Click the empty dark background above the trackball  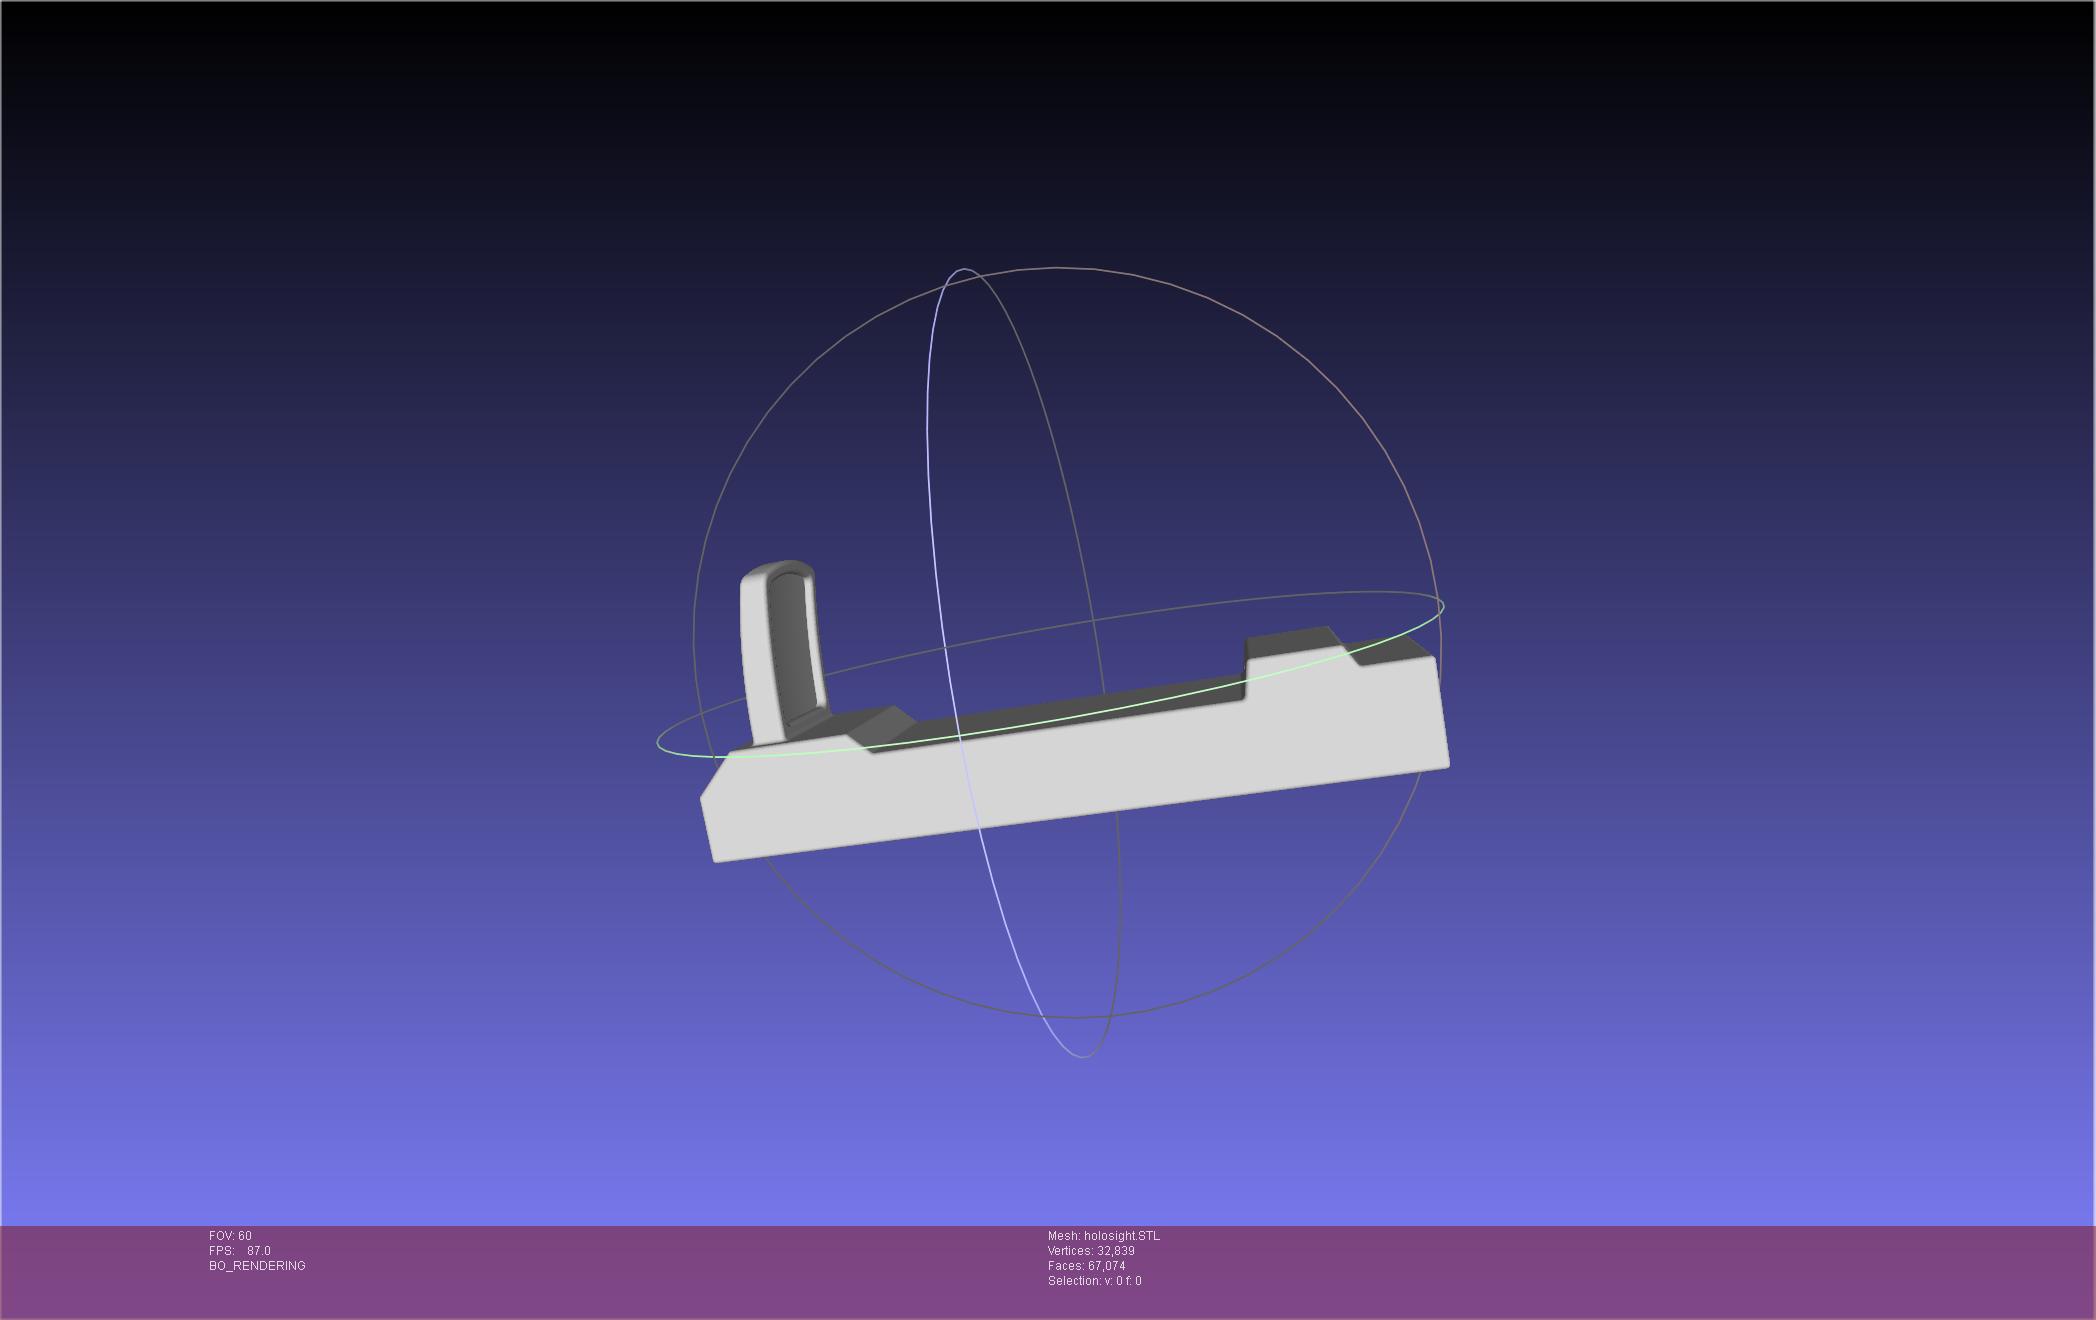tap(1050, 130)
